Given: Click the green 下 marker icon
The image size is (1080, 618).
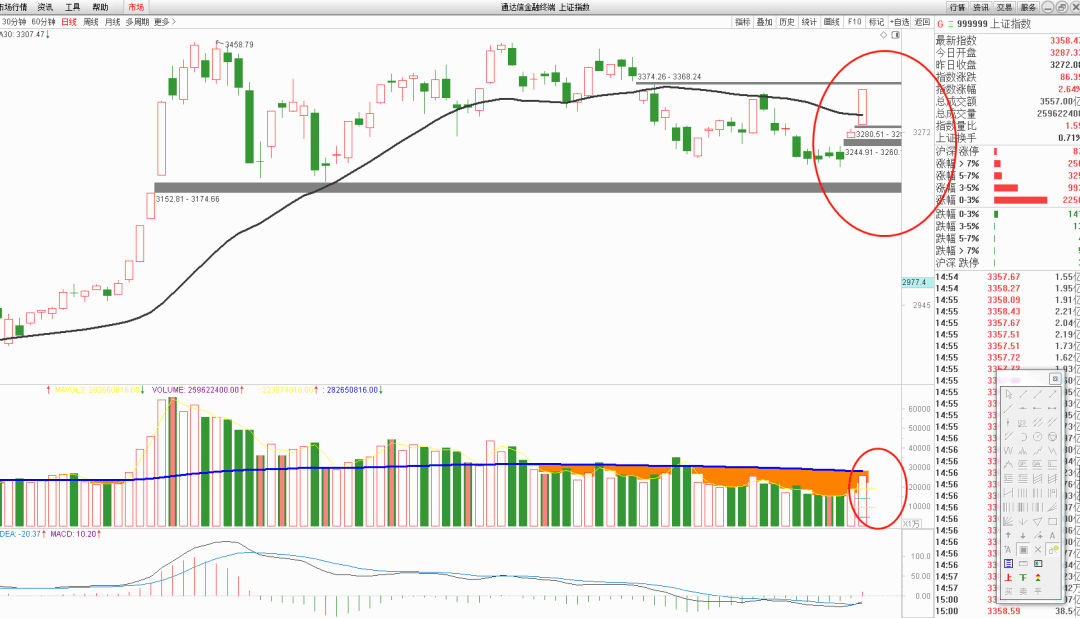Looking at the screenshot, I should point(1023,577).
